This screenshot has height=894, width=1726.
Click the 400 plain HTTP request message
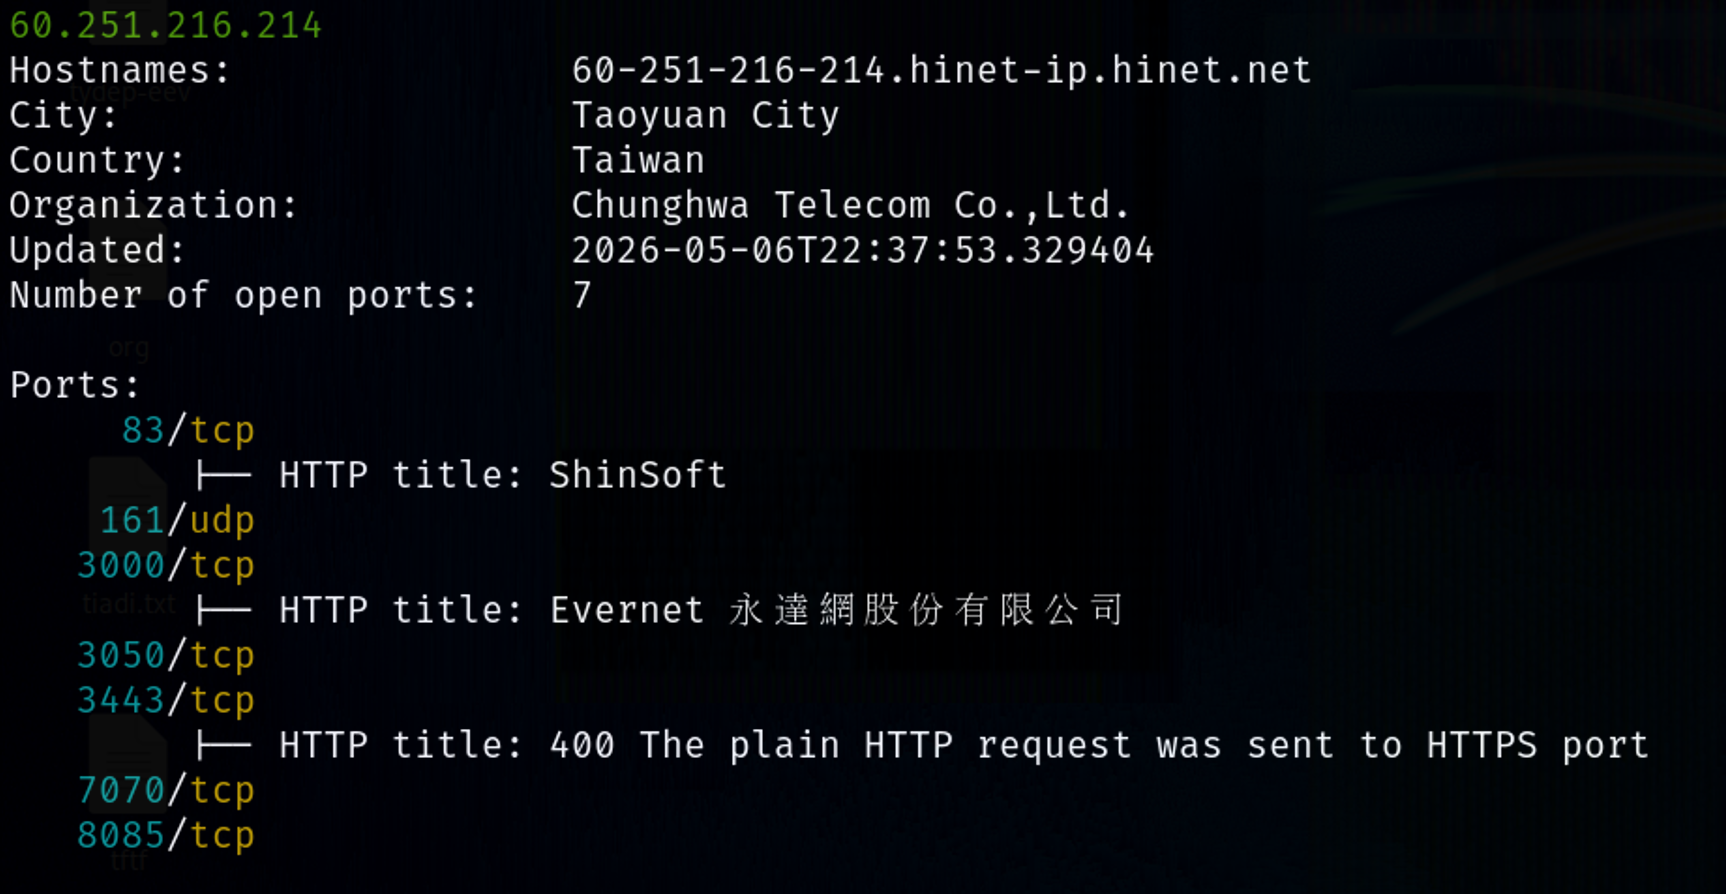[1099, 745]
